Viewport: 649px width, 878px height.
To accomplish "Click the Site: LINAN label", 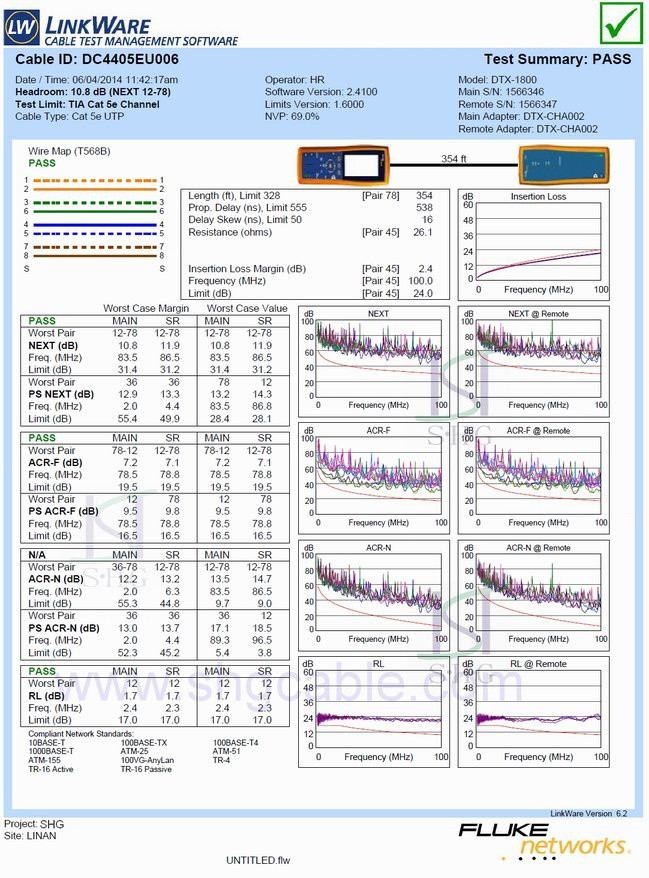I will 30,836.
